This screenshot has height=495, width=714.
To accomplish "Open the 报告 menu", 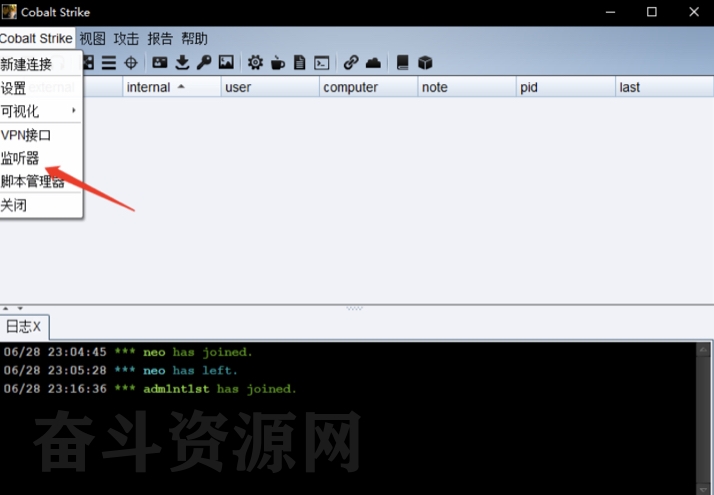I will (160, 39).
